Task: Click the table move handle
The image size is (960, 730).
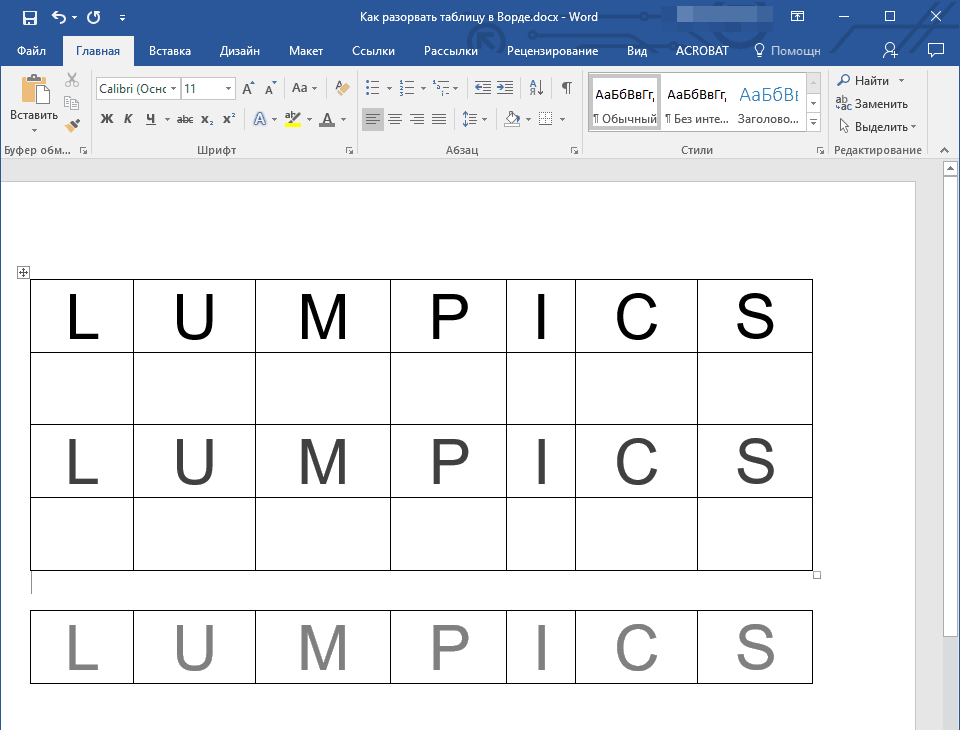Action: 24,273
